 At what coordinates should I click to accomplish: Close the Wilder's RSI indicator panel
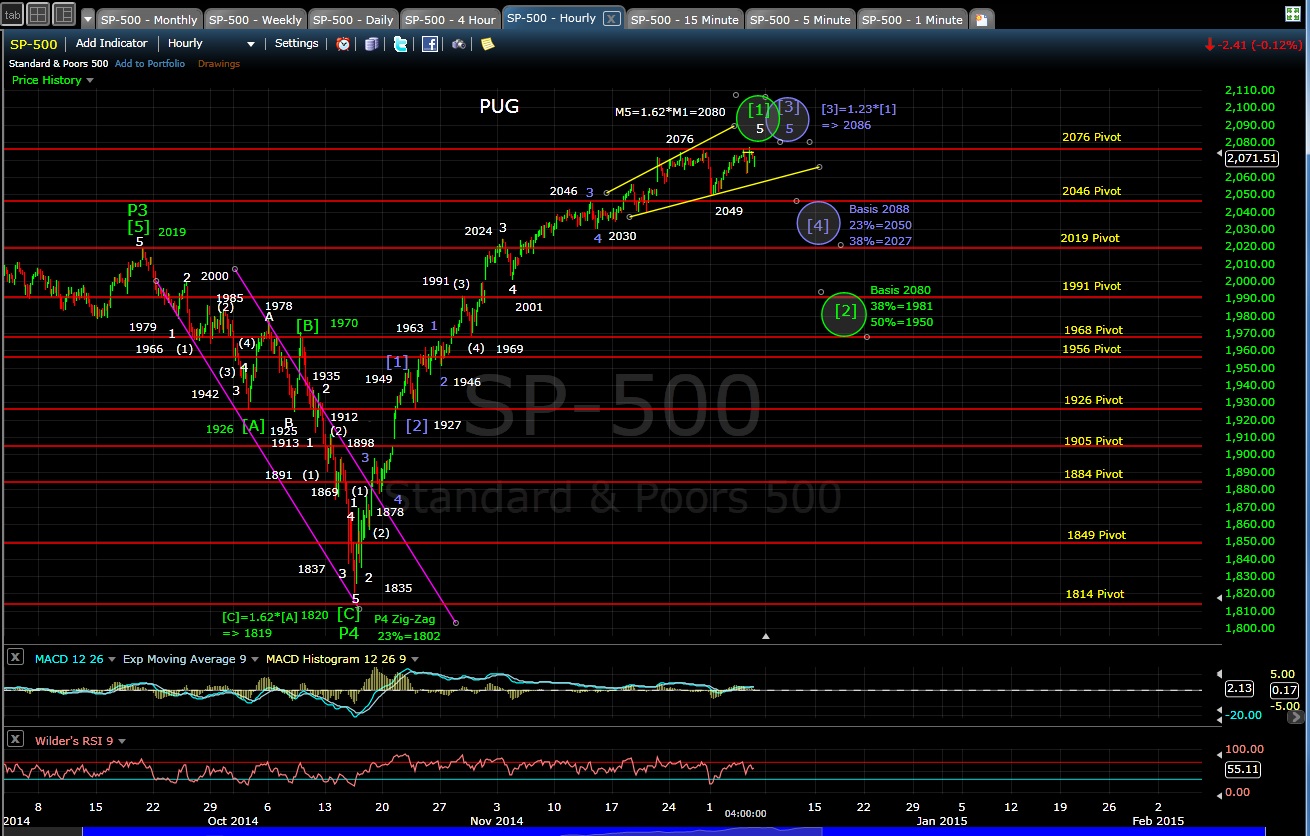point(16,740)
